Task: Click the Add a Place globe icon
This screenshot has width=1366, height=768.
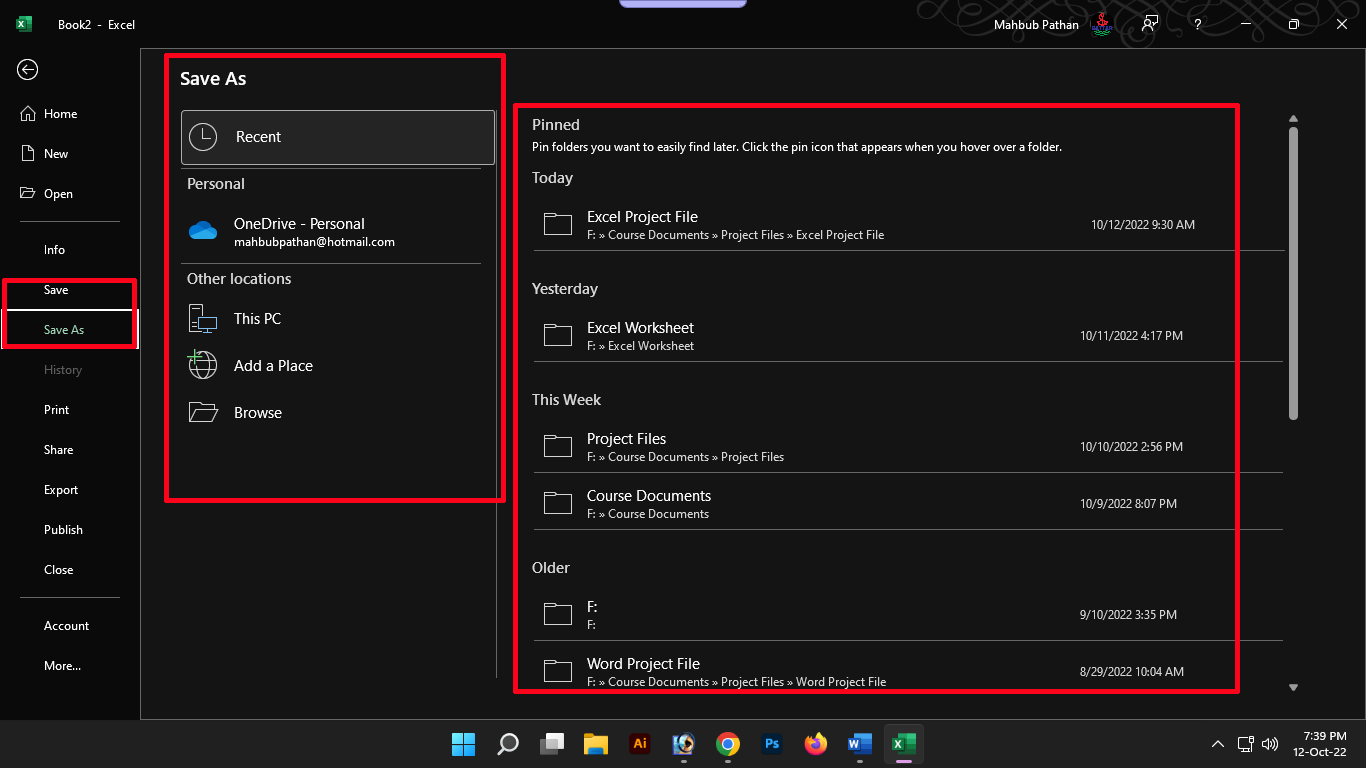Action: (x=203, y=365)
